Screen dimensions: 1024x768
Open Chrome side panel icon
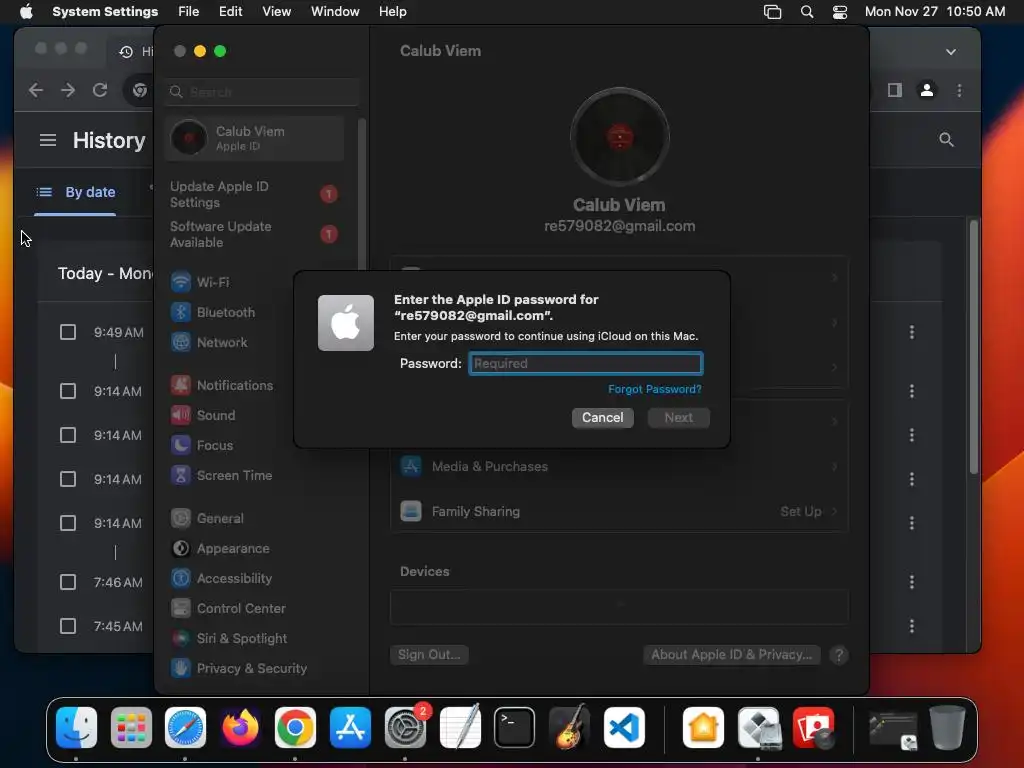[x=895, y=90]
